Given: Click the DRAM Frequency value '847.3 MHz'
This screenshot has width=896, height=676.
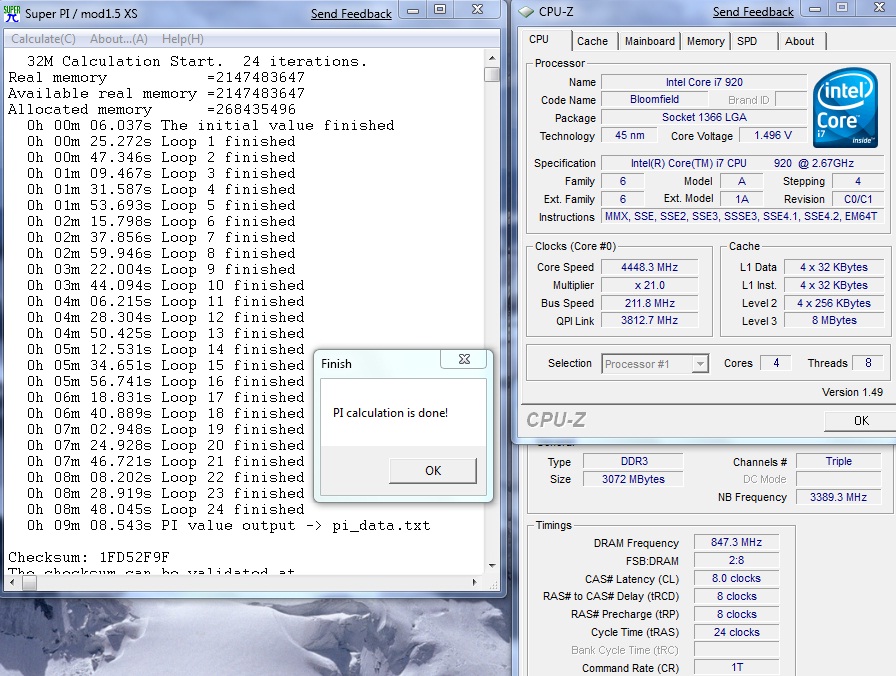Looking at the screenshot, I should [737, 542].
